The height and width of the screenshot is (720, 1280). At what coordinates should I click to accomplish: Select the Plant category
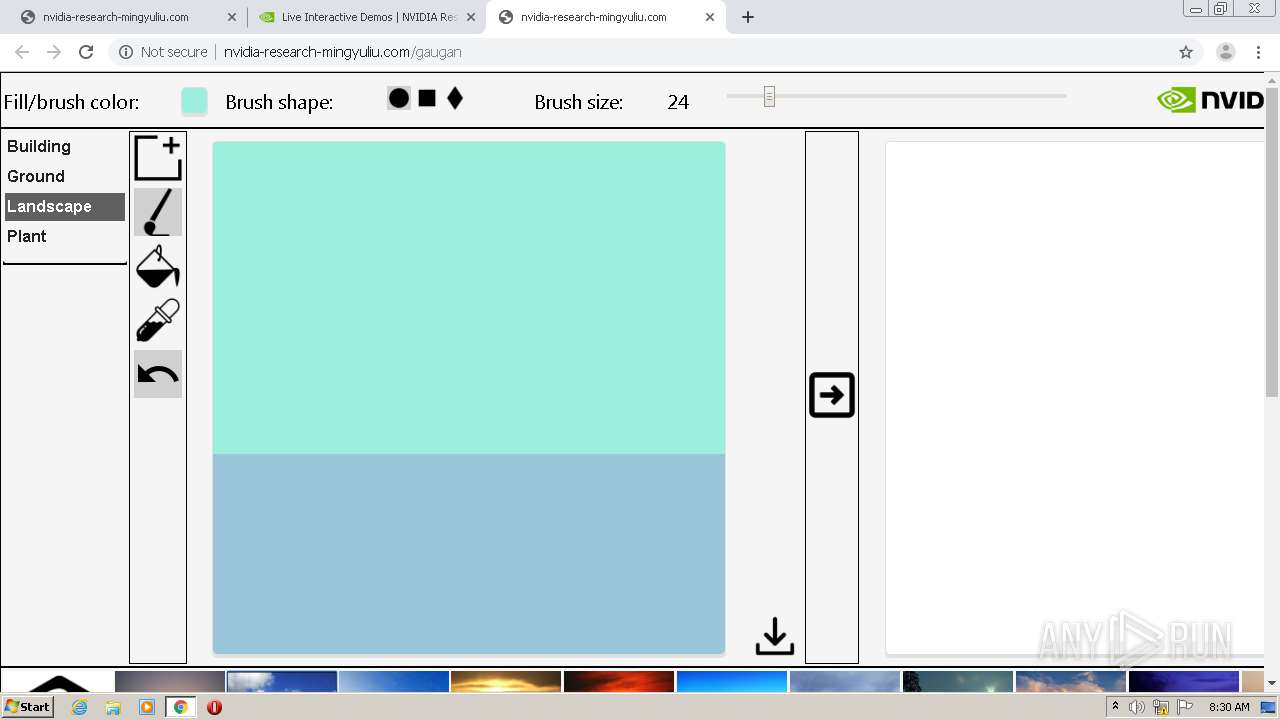[x=64, y=236]
